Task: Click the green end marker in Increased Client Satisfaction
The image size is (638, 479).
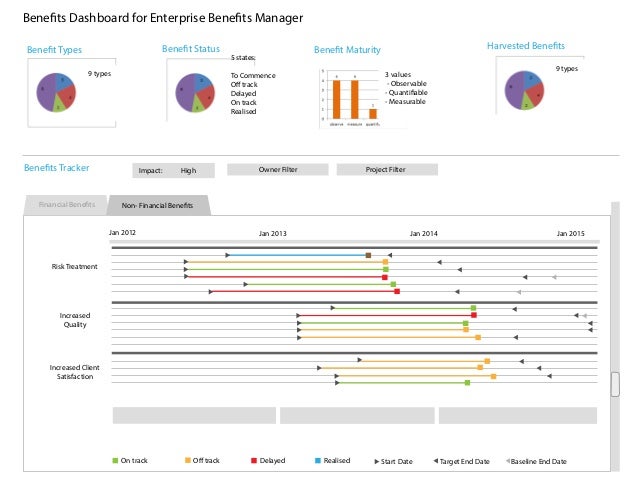Action: [467, 383]
